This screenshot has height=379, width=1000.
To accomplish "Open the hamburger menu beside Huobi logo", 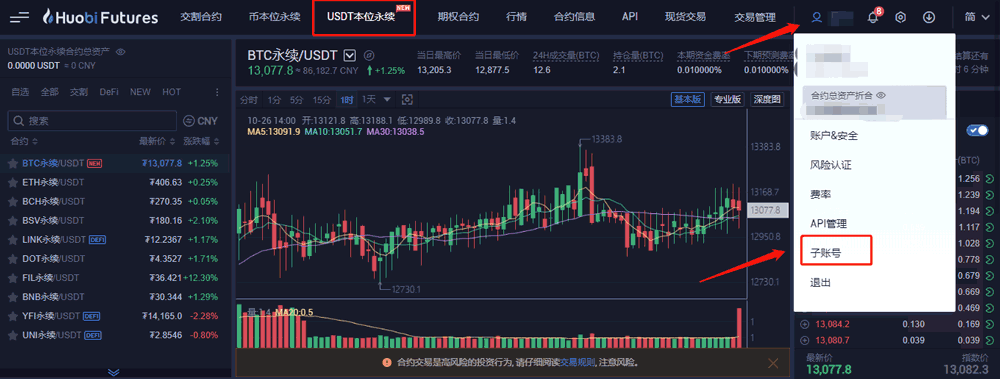I will point(20,17).
